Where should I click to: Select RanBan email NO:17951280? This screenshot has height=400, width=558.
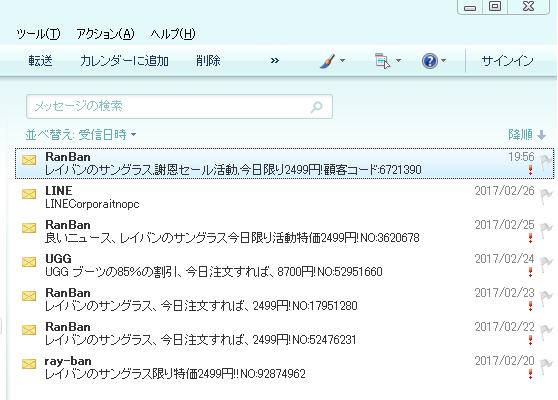pos(284,299)
